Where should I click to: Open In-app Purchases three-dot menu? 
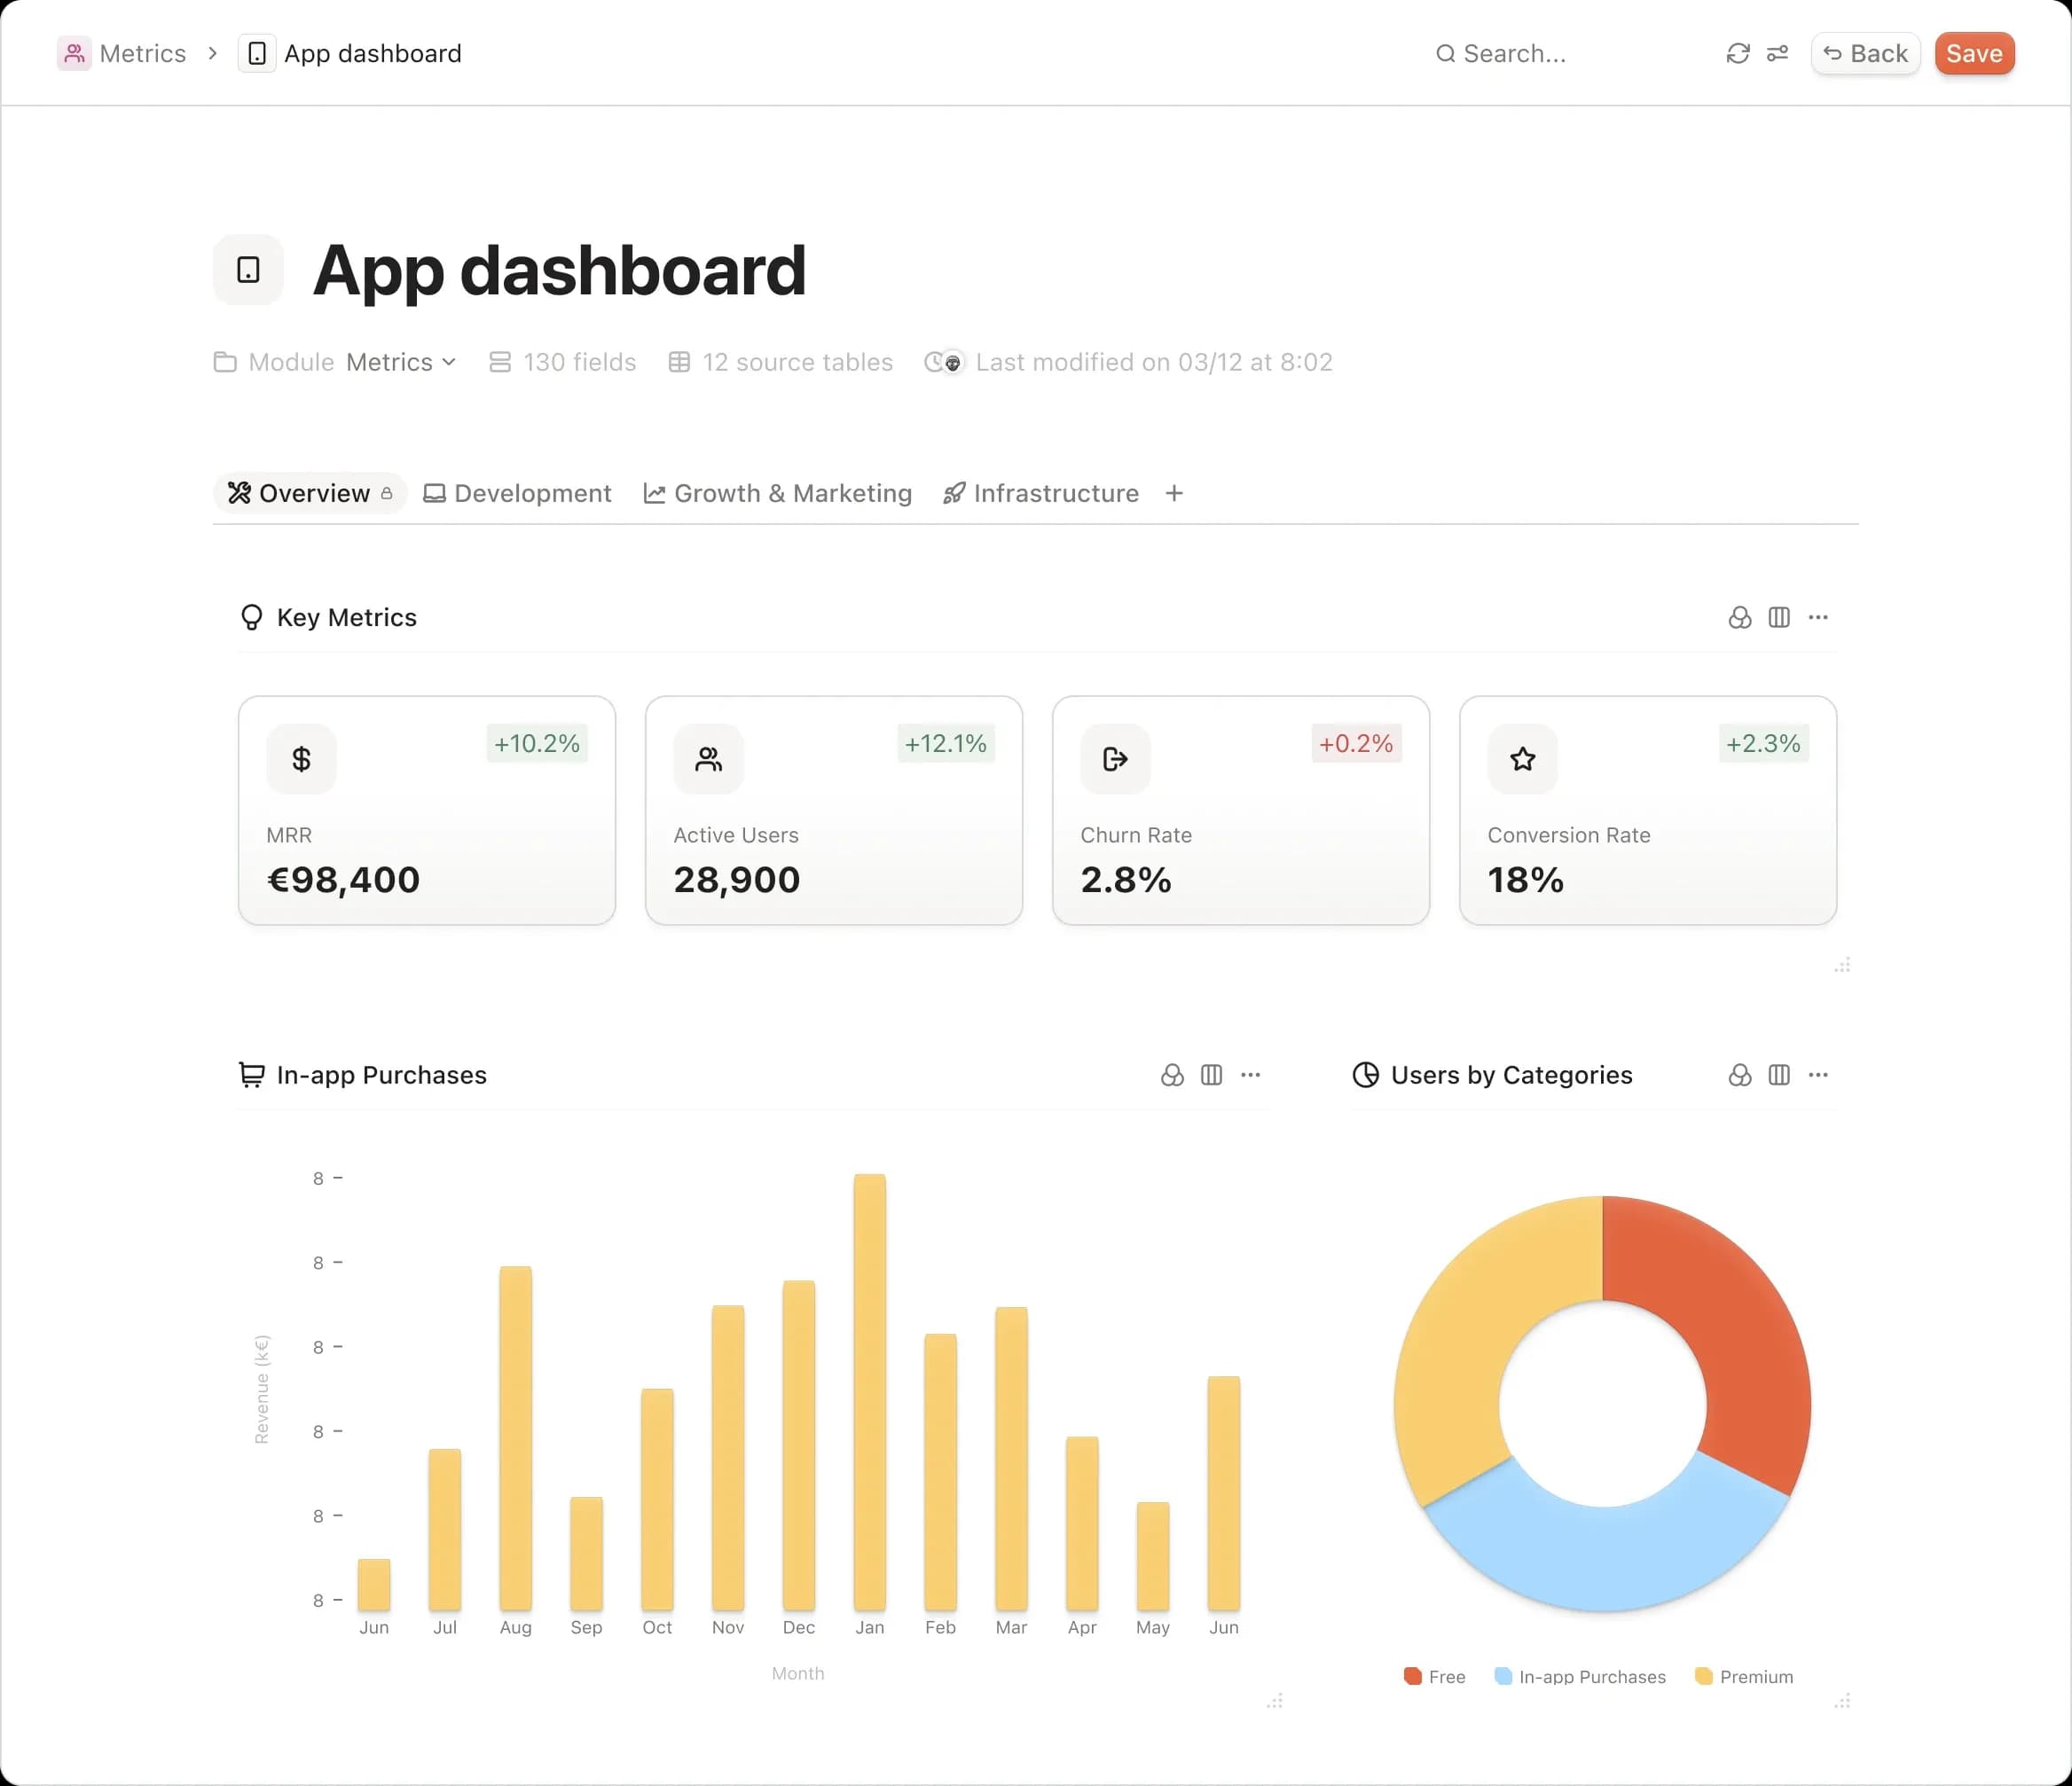[x=1250, y=1075]
